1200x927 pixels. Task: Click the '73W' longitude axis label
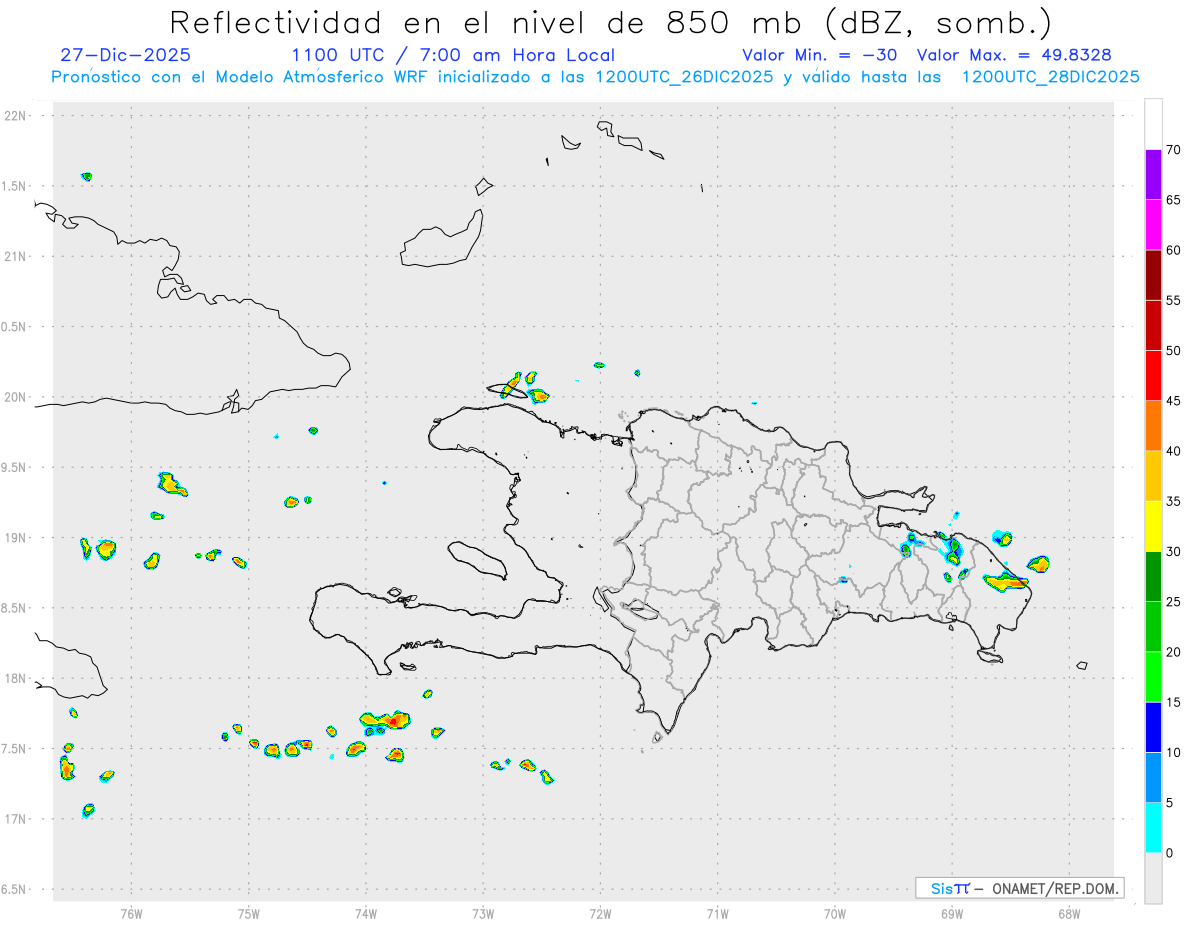tap(483, 913)
